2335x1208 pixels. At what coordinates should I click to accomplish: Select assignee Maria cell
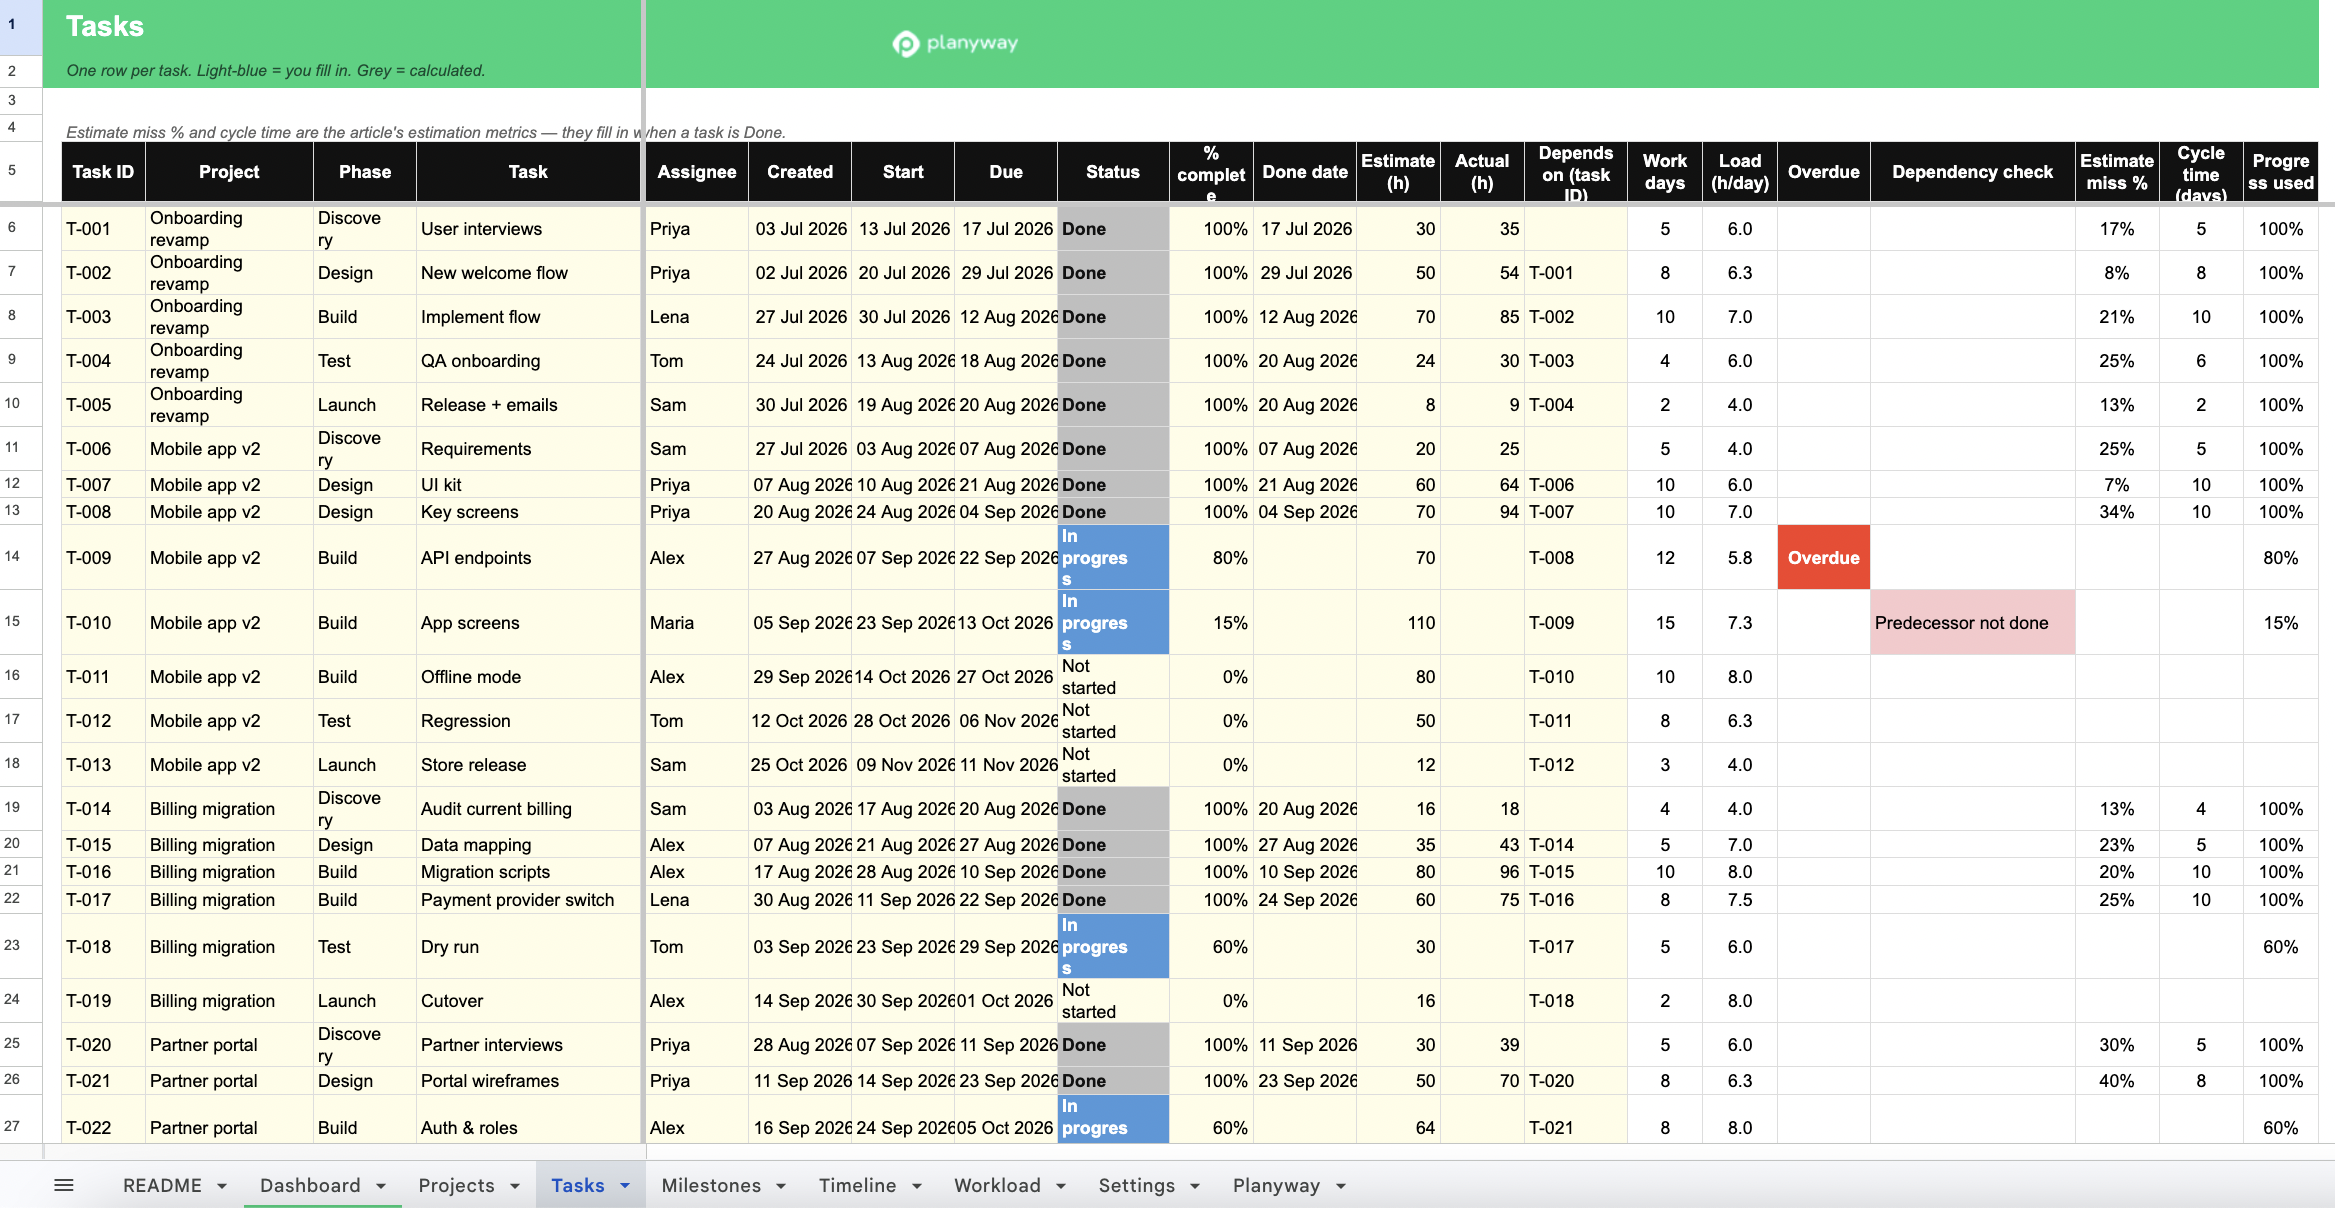697,622
